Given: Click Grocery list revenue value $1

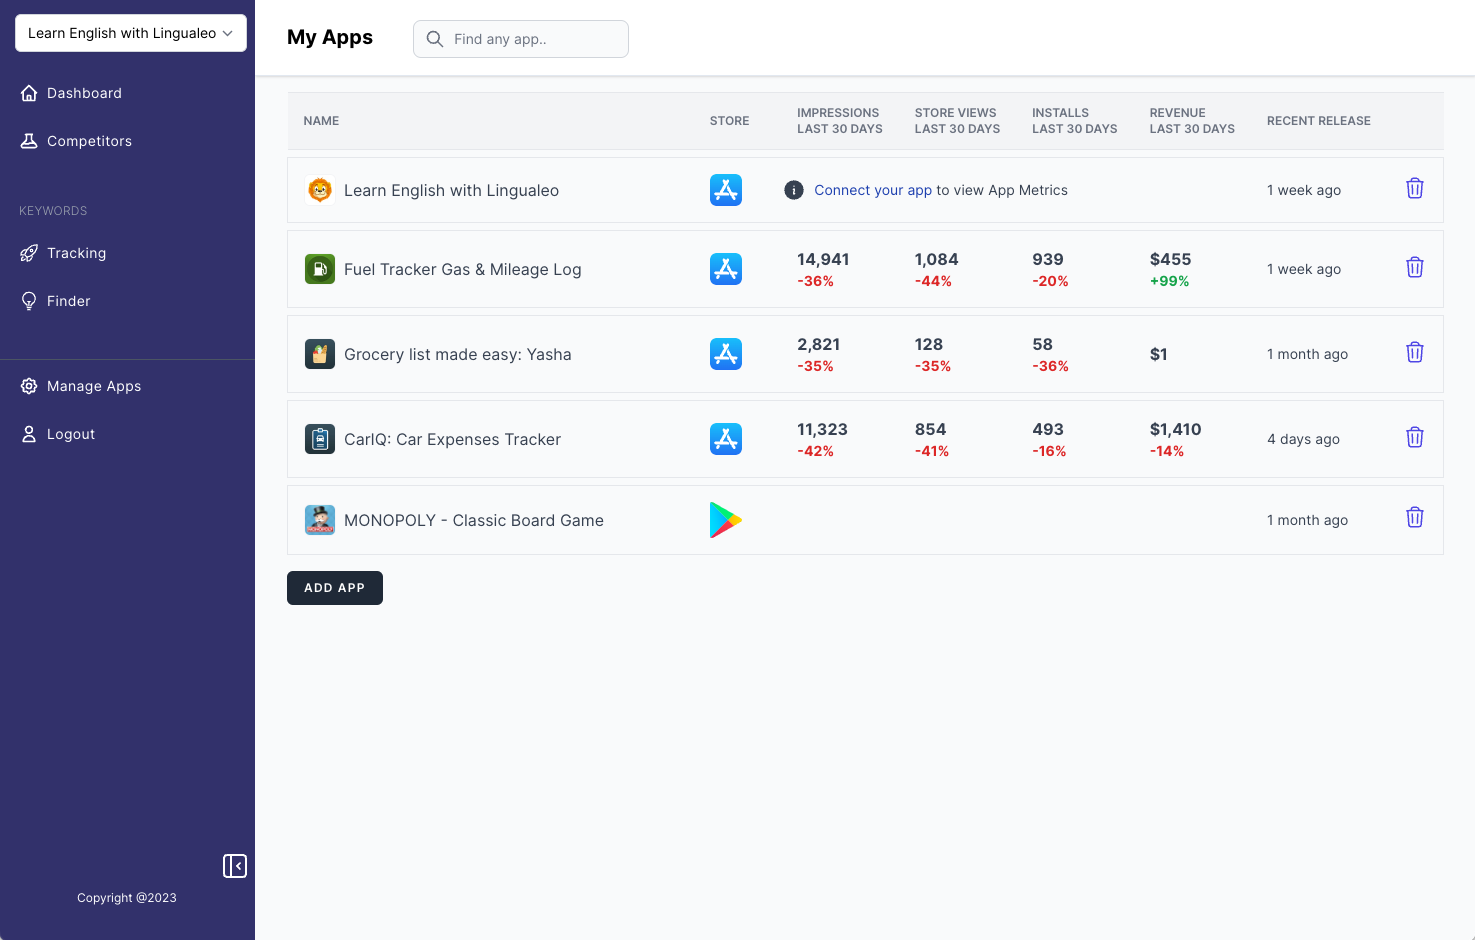Looking at the screenshot, I should point(1159,354).
